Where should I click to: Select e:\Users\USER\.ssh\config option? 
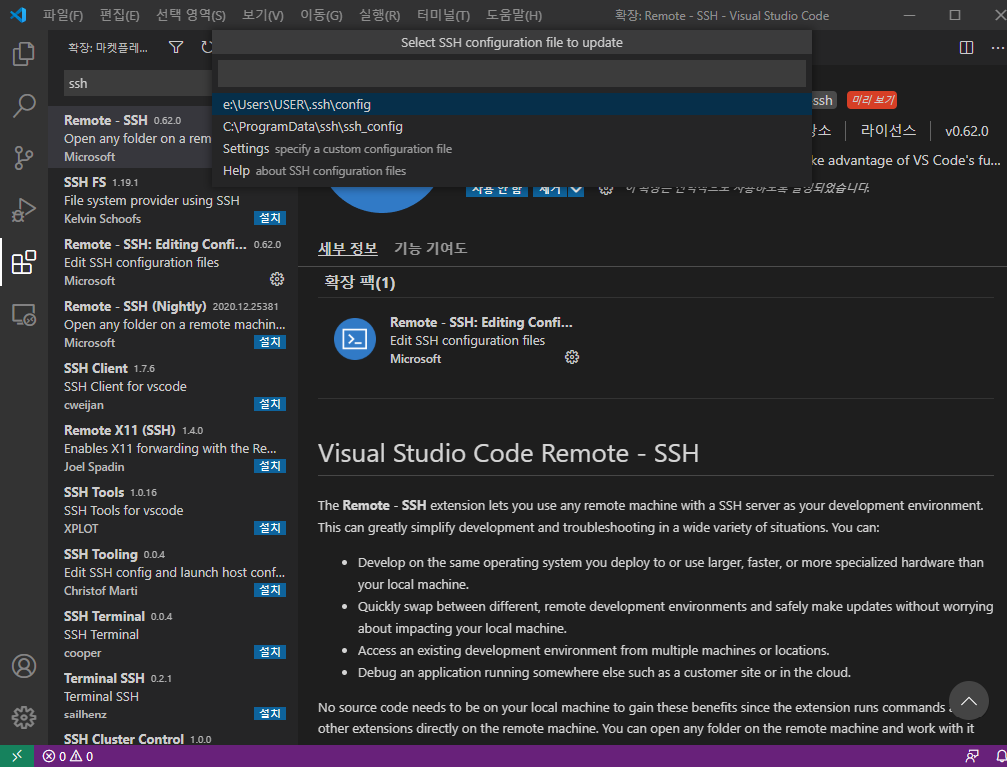tap(511, 104)
